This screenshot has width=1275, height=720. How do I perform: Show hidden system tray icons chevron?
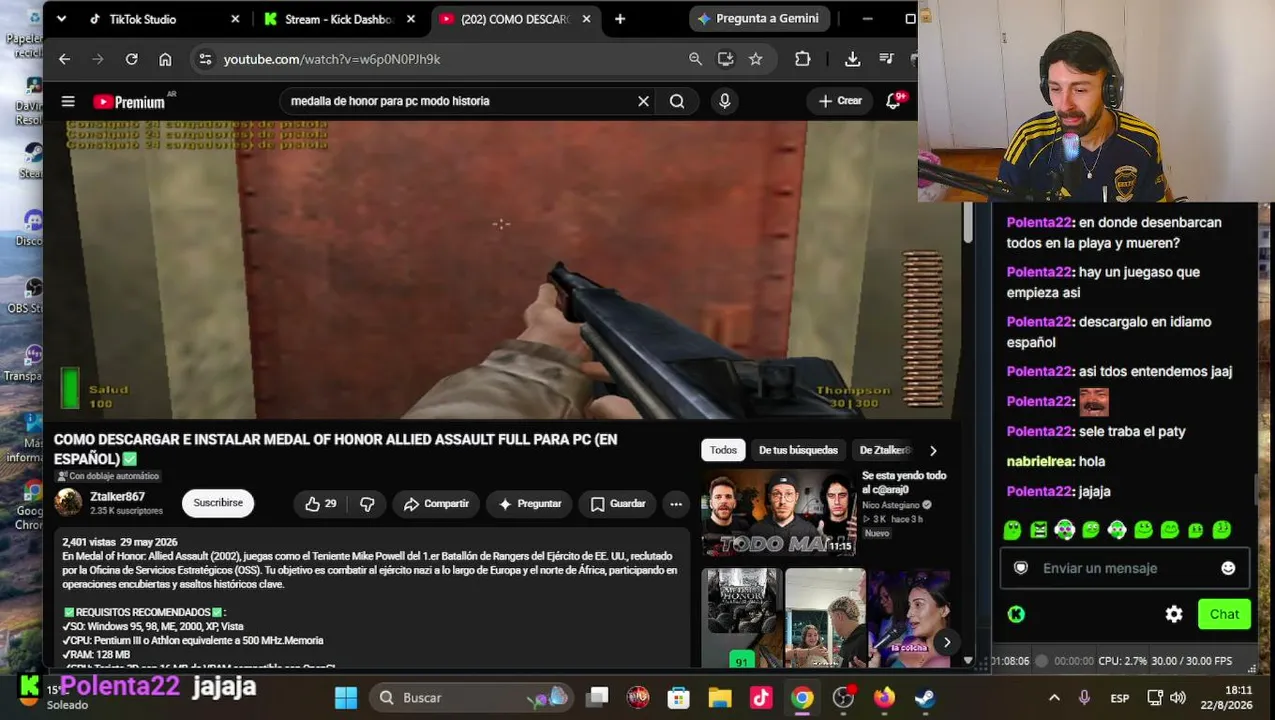(x=1054, y=698)
